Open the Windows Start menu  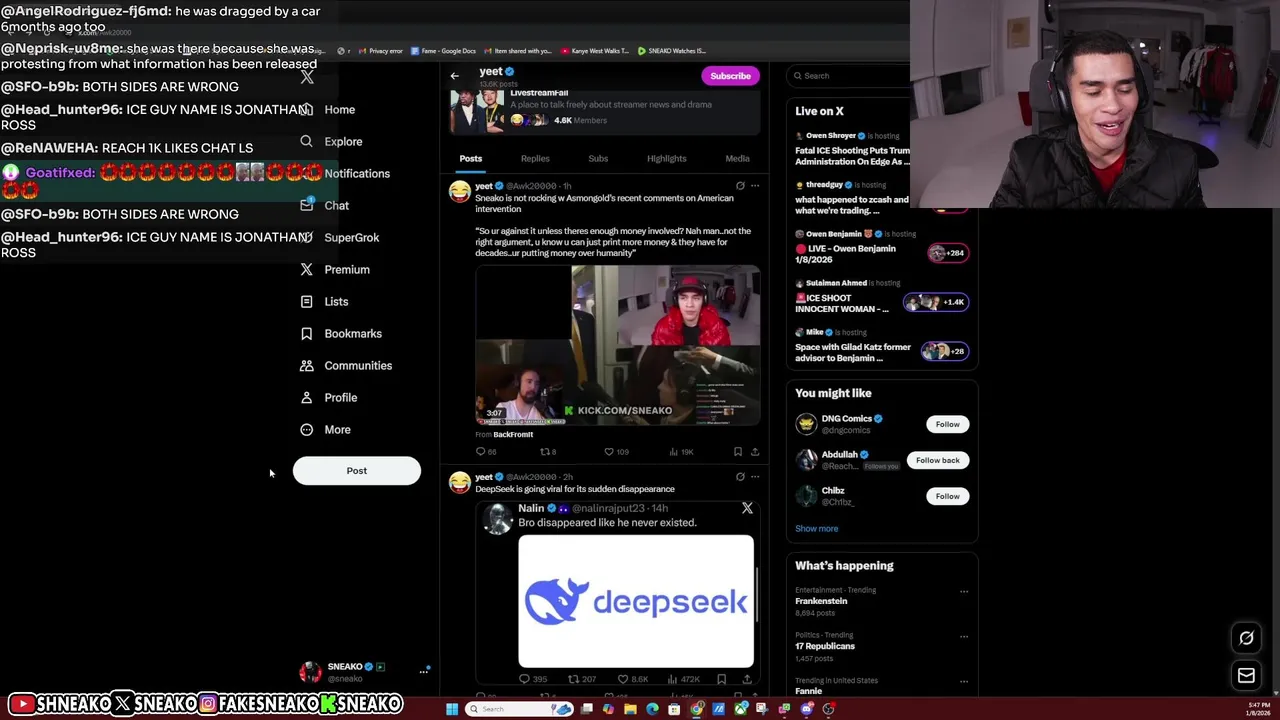tap(452, 709)
